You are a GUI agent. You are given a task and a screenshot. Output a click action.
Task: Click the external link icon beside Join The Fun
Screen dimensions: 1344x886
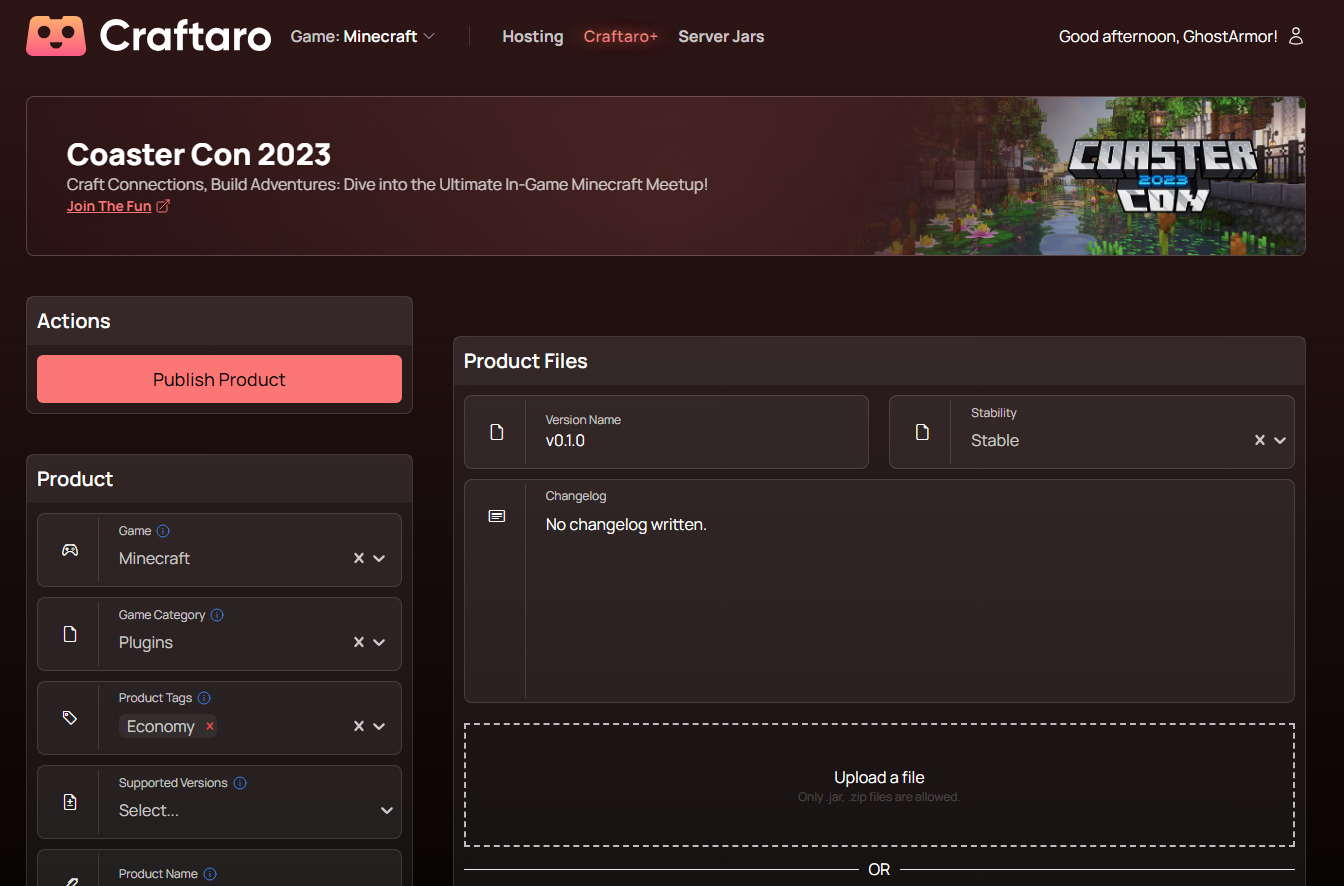[x=163, y=206]
